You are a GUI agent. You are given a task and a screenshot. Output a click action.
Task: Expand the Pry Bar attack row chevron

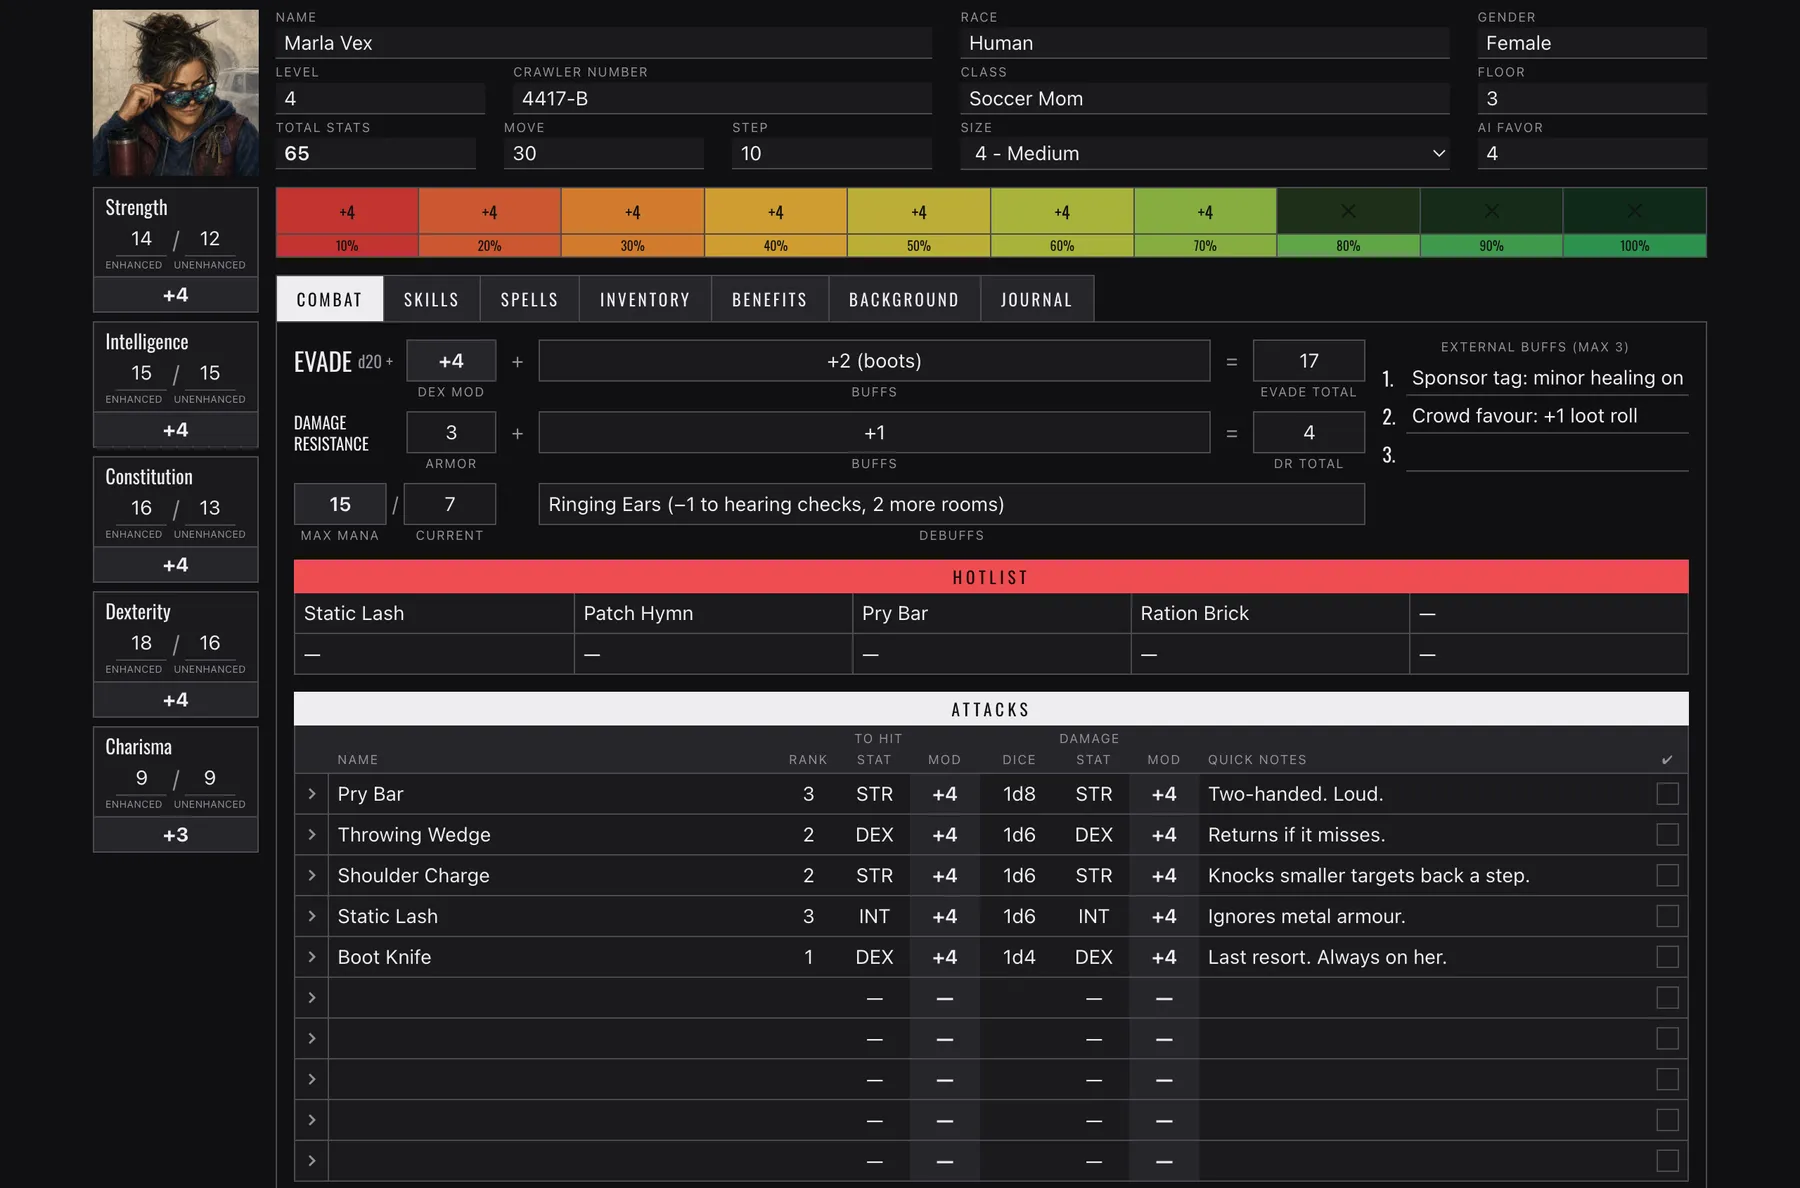312,794
